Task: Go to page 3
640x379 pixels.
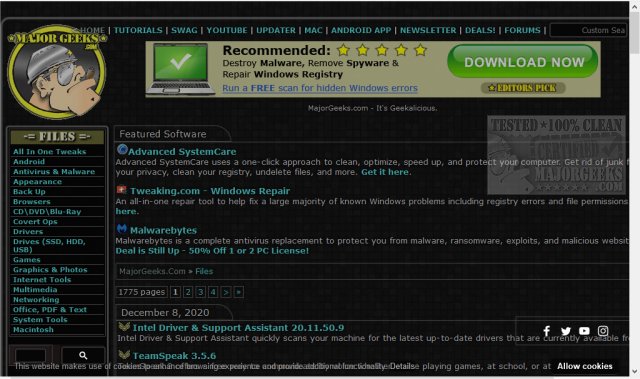Action: coord(200,292)
